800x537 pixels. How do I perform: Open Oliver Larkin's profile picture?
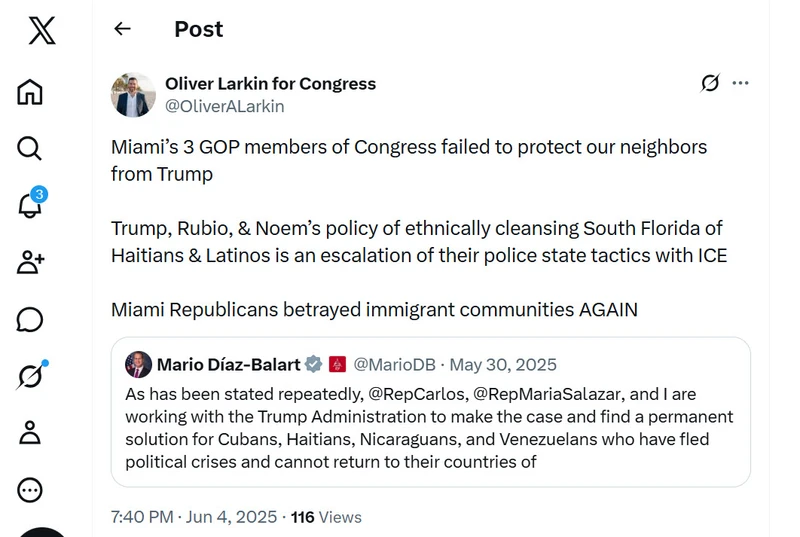133,95
